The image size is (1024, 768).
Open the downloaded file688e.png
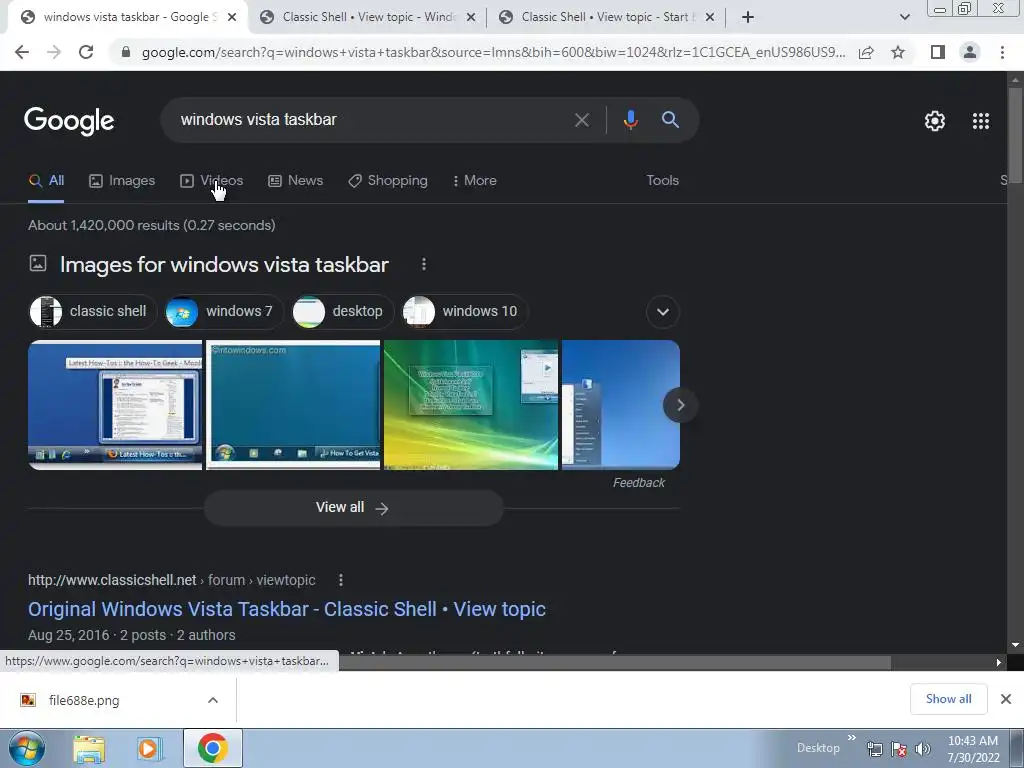click(x=84, y=700)
